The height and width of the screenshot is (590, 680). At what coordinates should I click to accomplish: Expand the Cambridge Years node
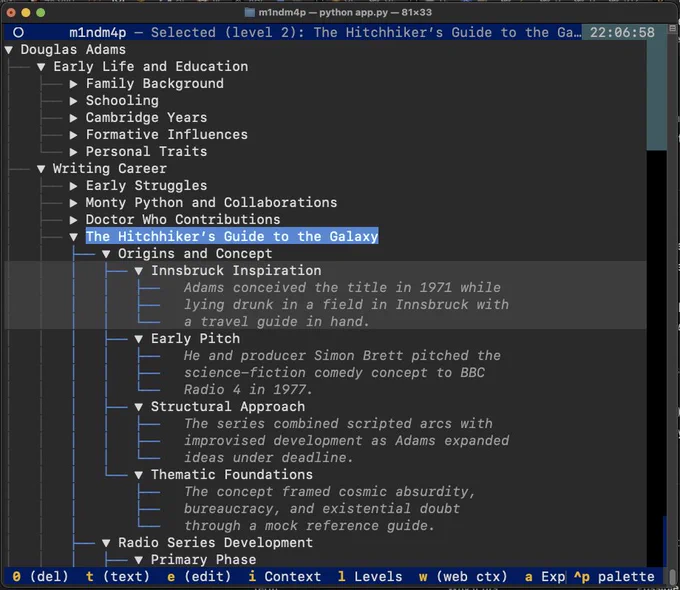tap(74, 117)
